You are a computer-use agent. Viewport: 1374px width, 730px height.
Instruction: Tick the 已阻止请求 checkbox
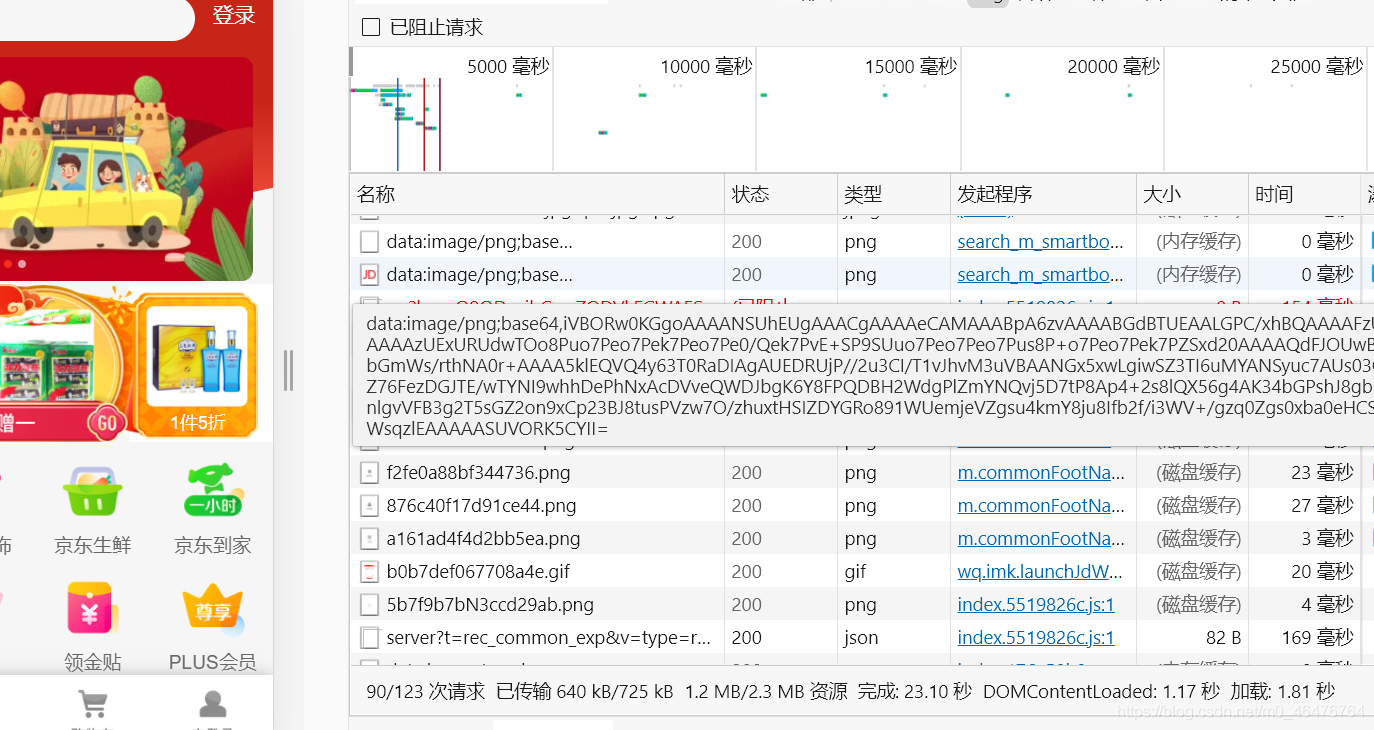[371, 27]
